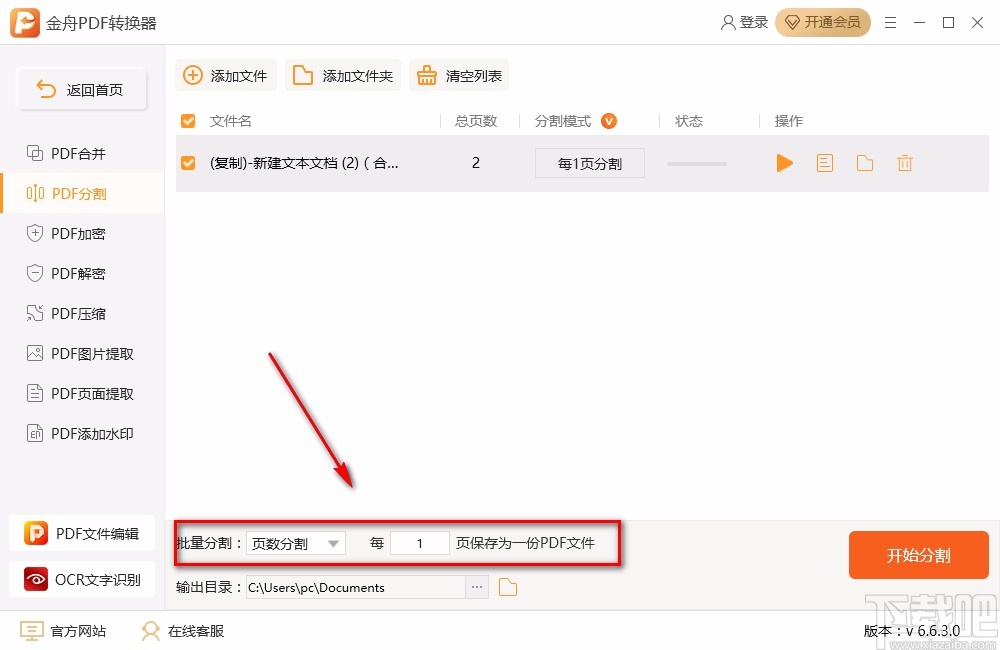This screenshot has height=650, width=1000.
Task: Open the PDF加密 tool
Action: click(x=75, y=233)
